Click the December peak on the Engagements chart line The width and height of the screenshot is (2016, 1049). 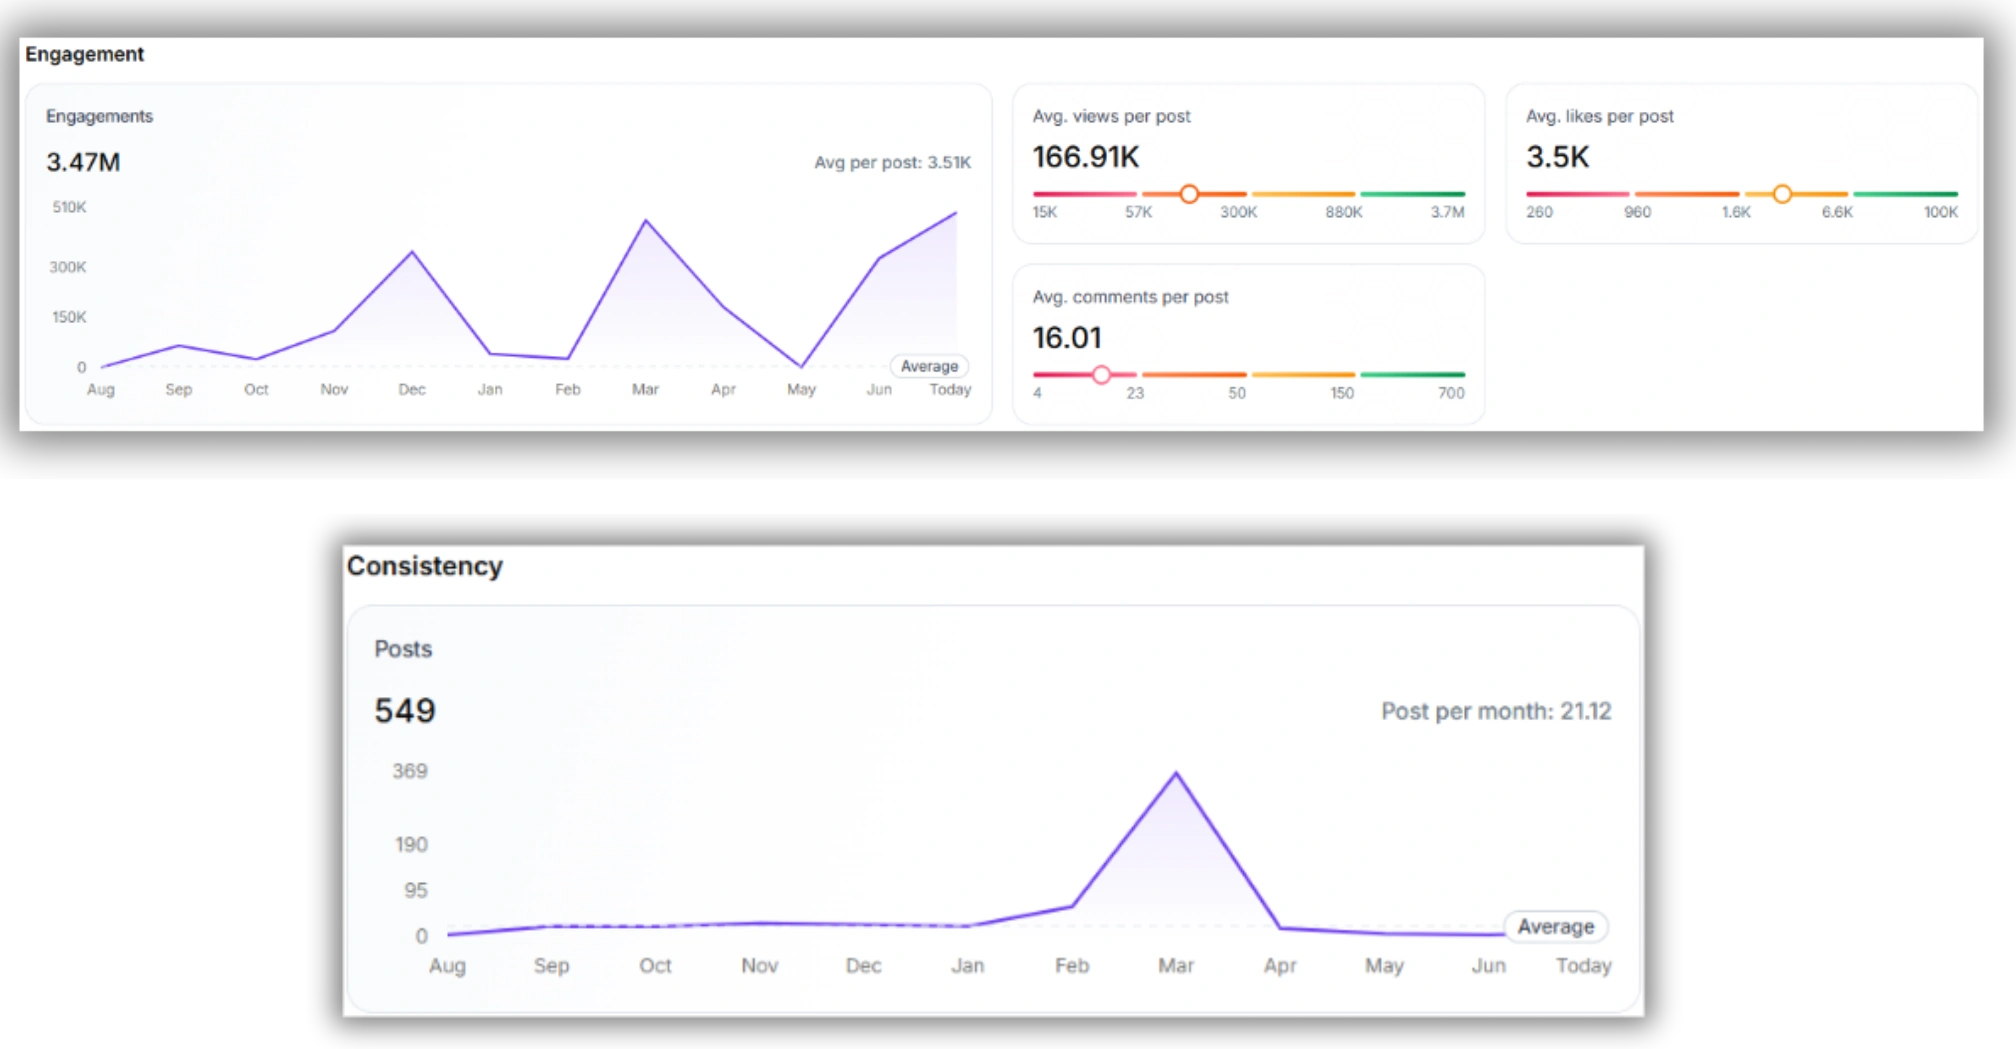coord(412,252)
